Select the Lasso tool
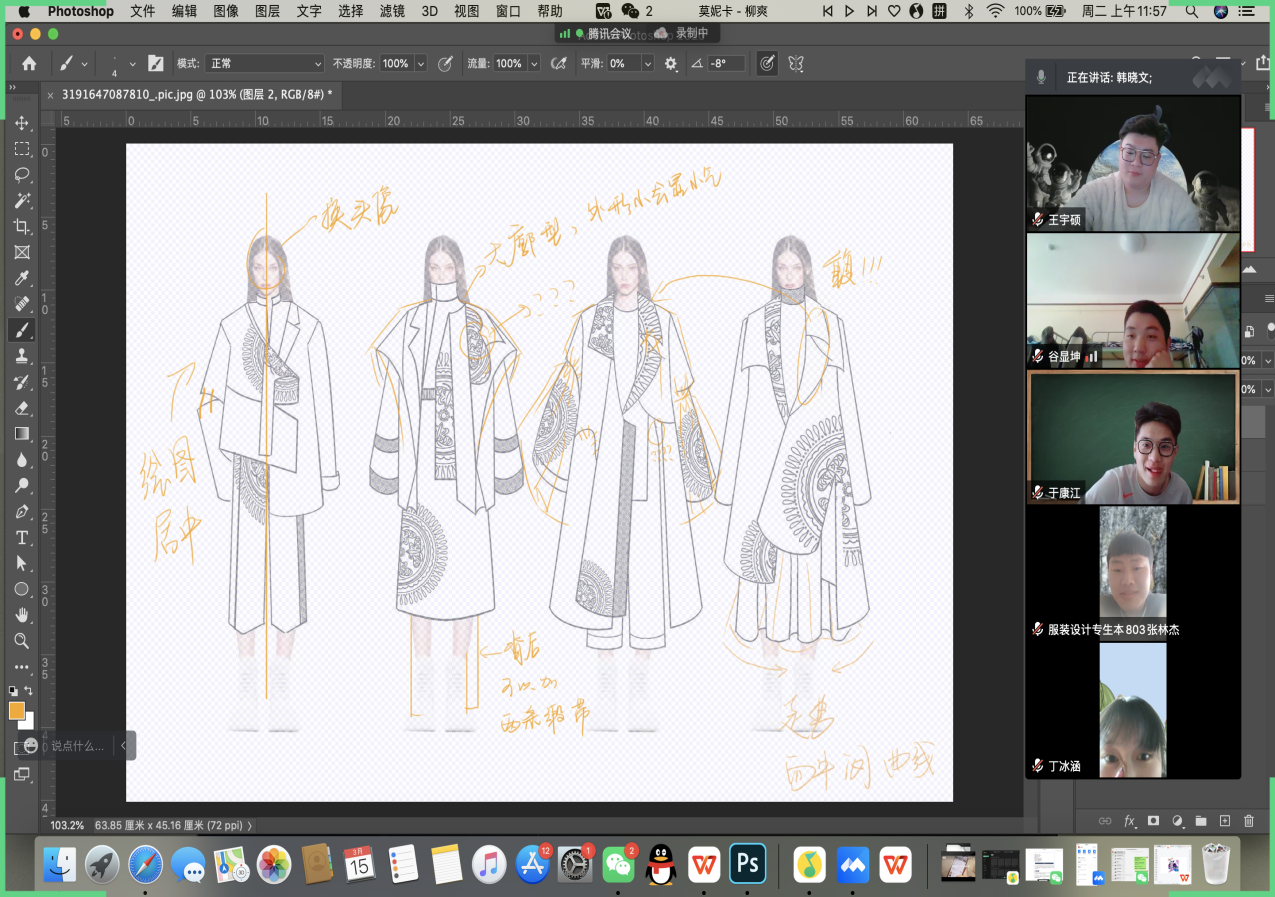 pos(22,175)
